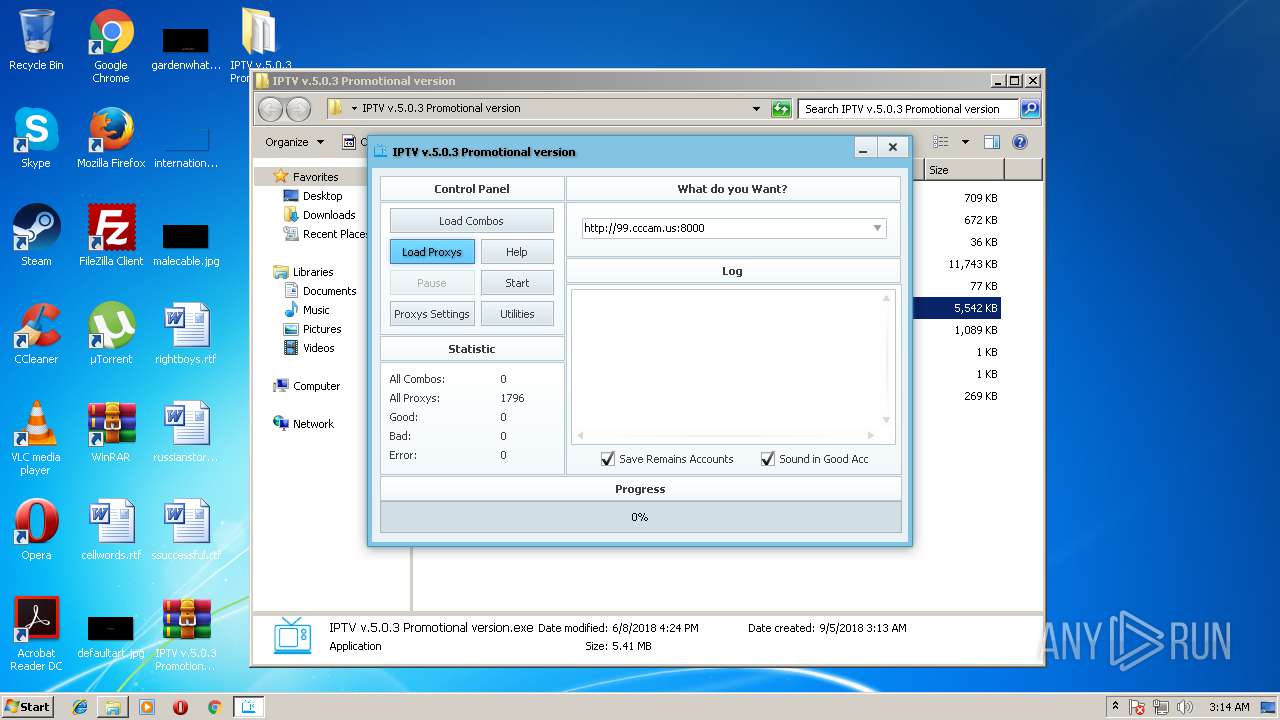Open Google Chrome desktop shortcut

click(x=111, y=46)
